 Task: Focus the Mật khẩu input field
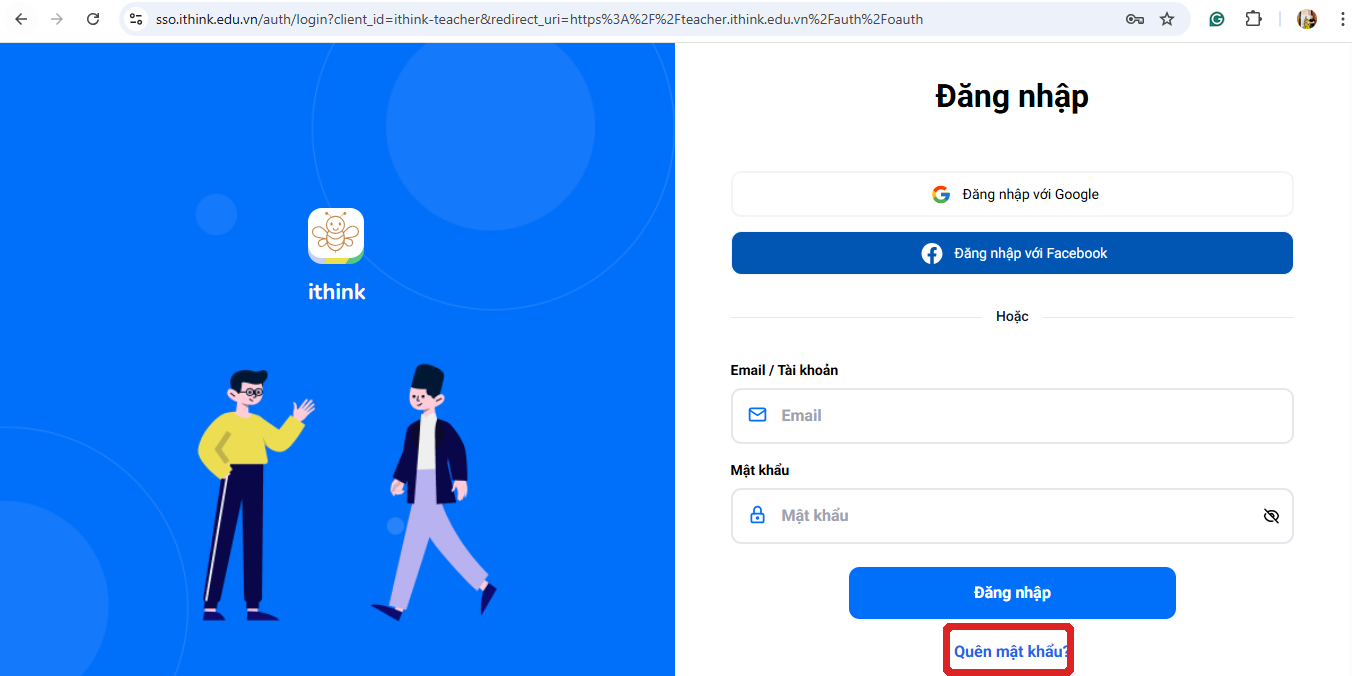pos(1010,516)
